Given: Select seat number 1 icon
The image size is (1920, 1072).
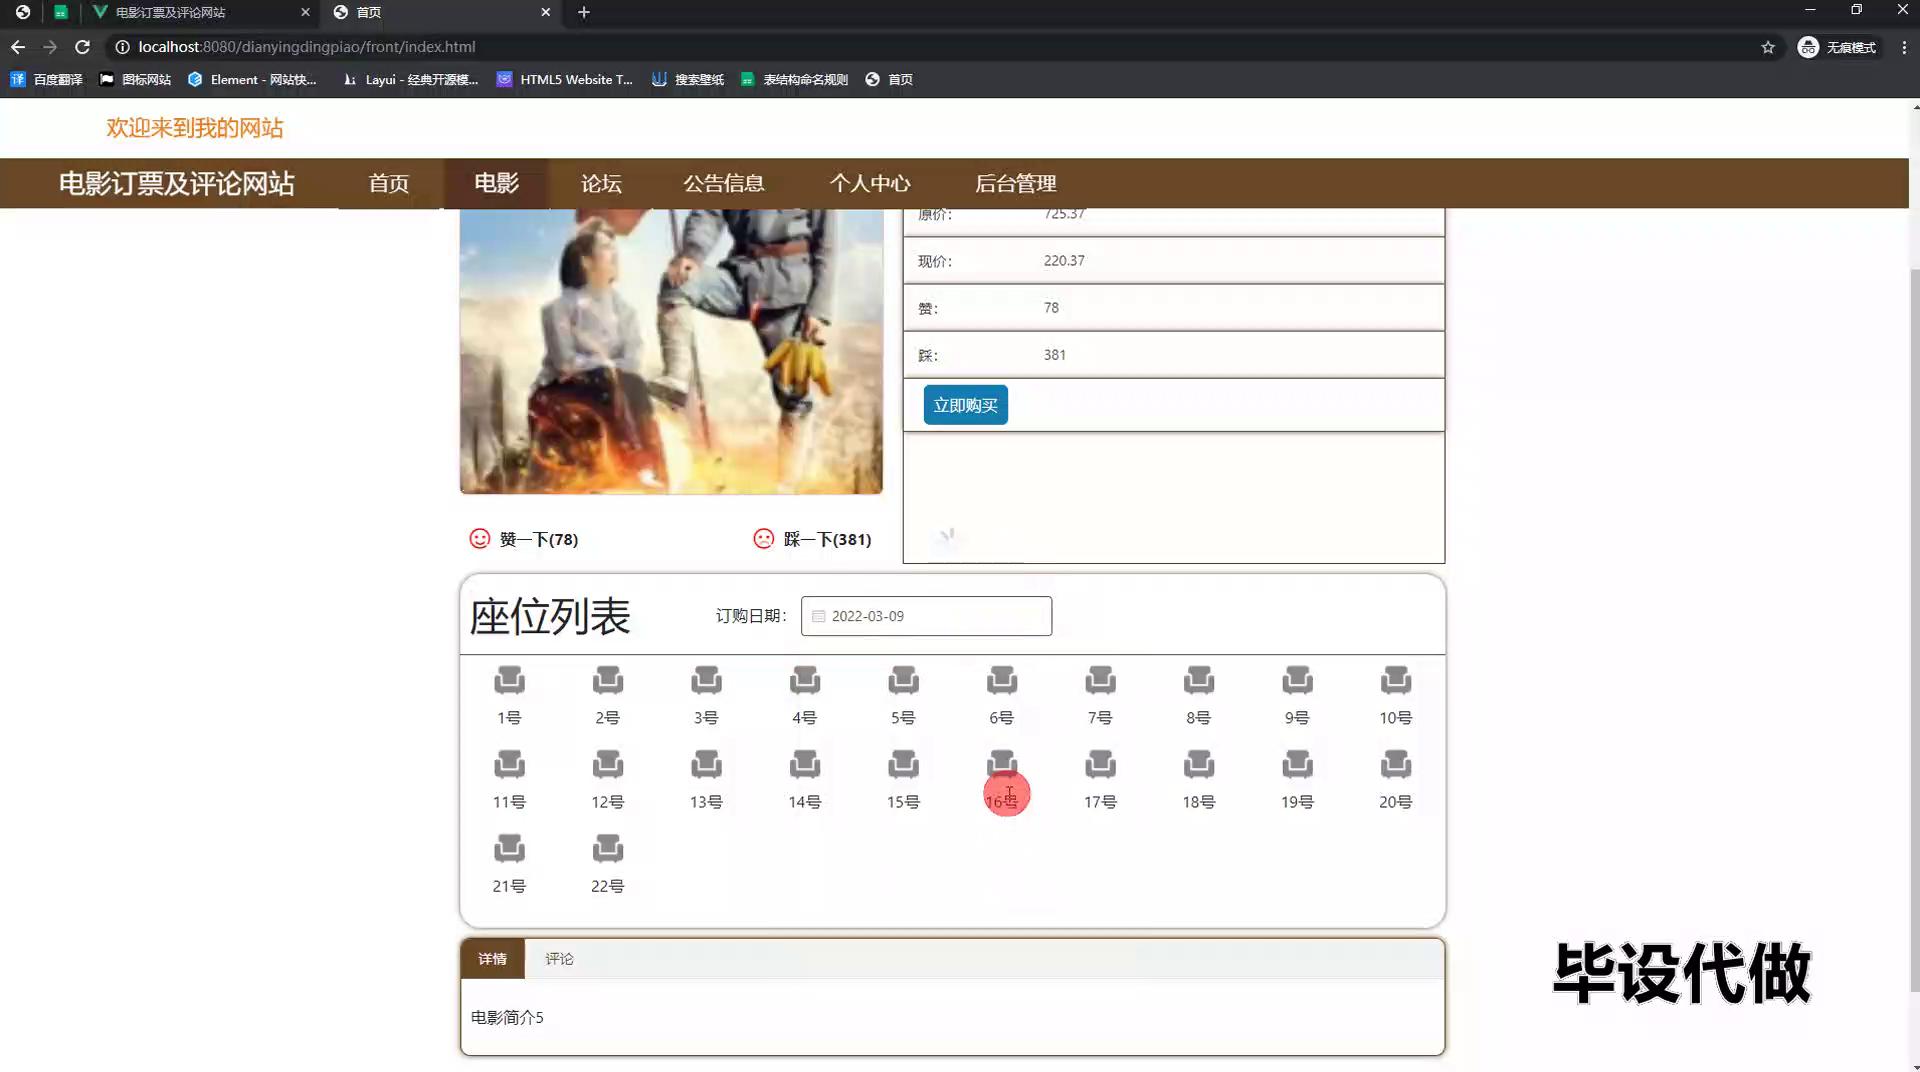Looking at the screenshot, I should coord(509,681).
